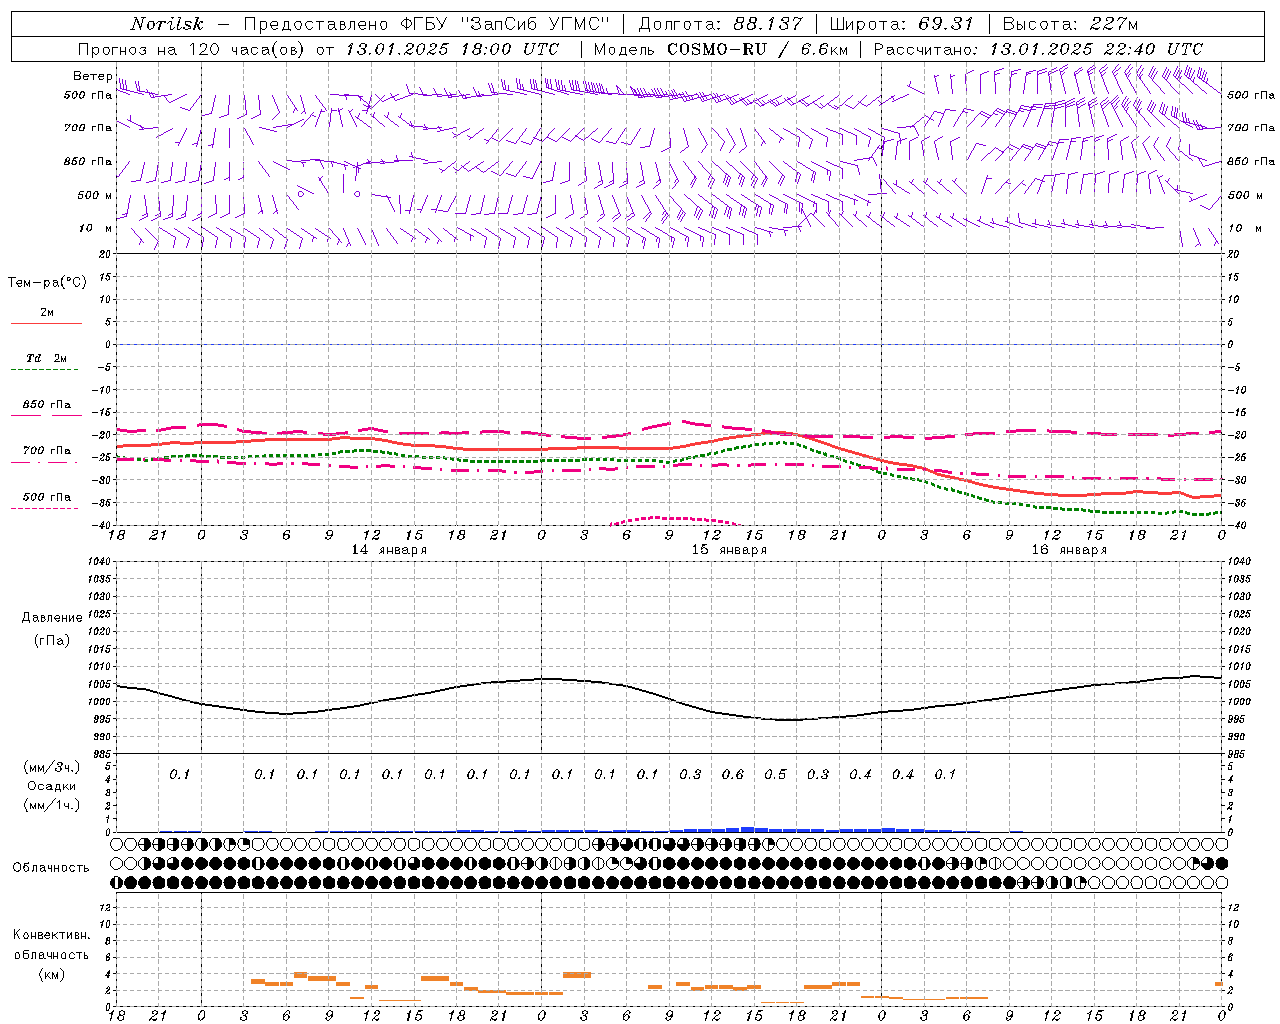The height and width of the screenshot is (1024, 1280).
Task: Select the 14 января date label
Action: point(389,550)
